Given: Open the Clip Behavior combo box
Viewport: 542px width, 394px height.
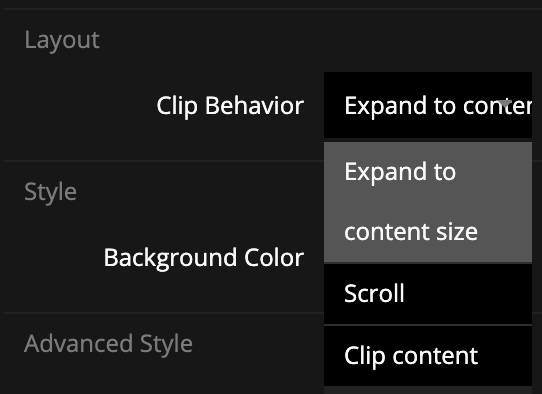Looking at the screenshot, I should [428, 105].
